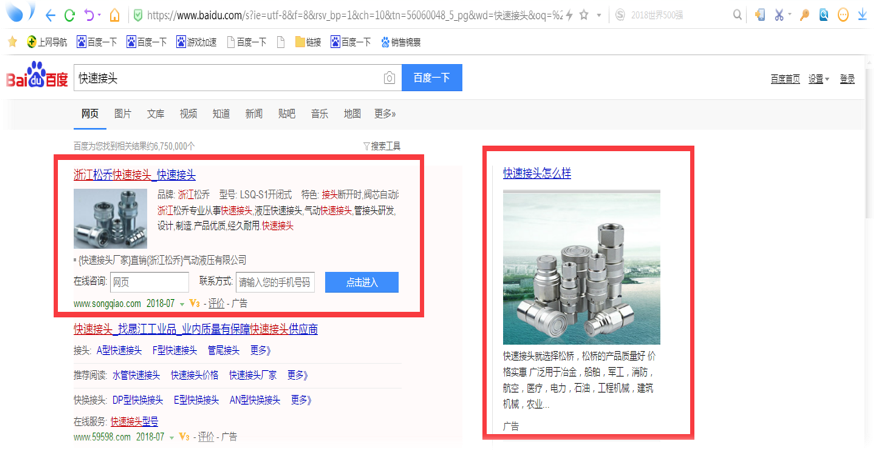Image resolution: width=875 pixels, height=451 pixels.
Task: Expand the 设置 settings dropdown
Action: (819, 79)
